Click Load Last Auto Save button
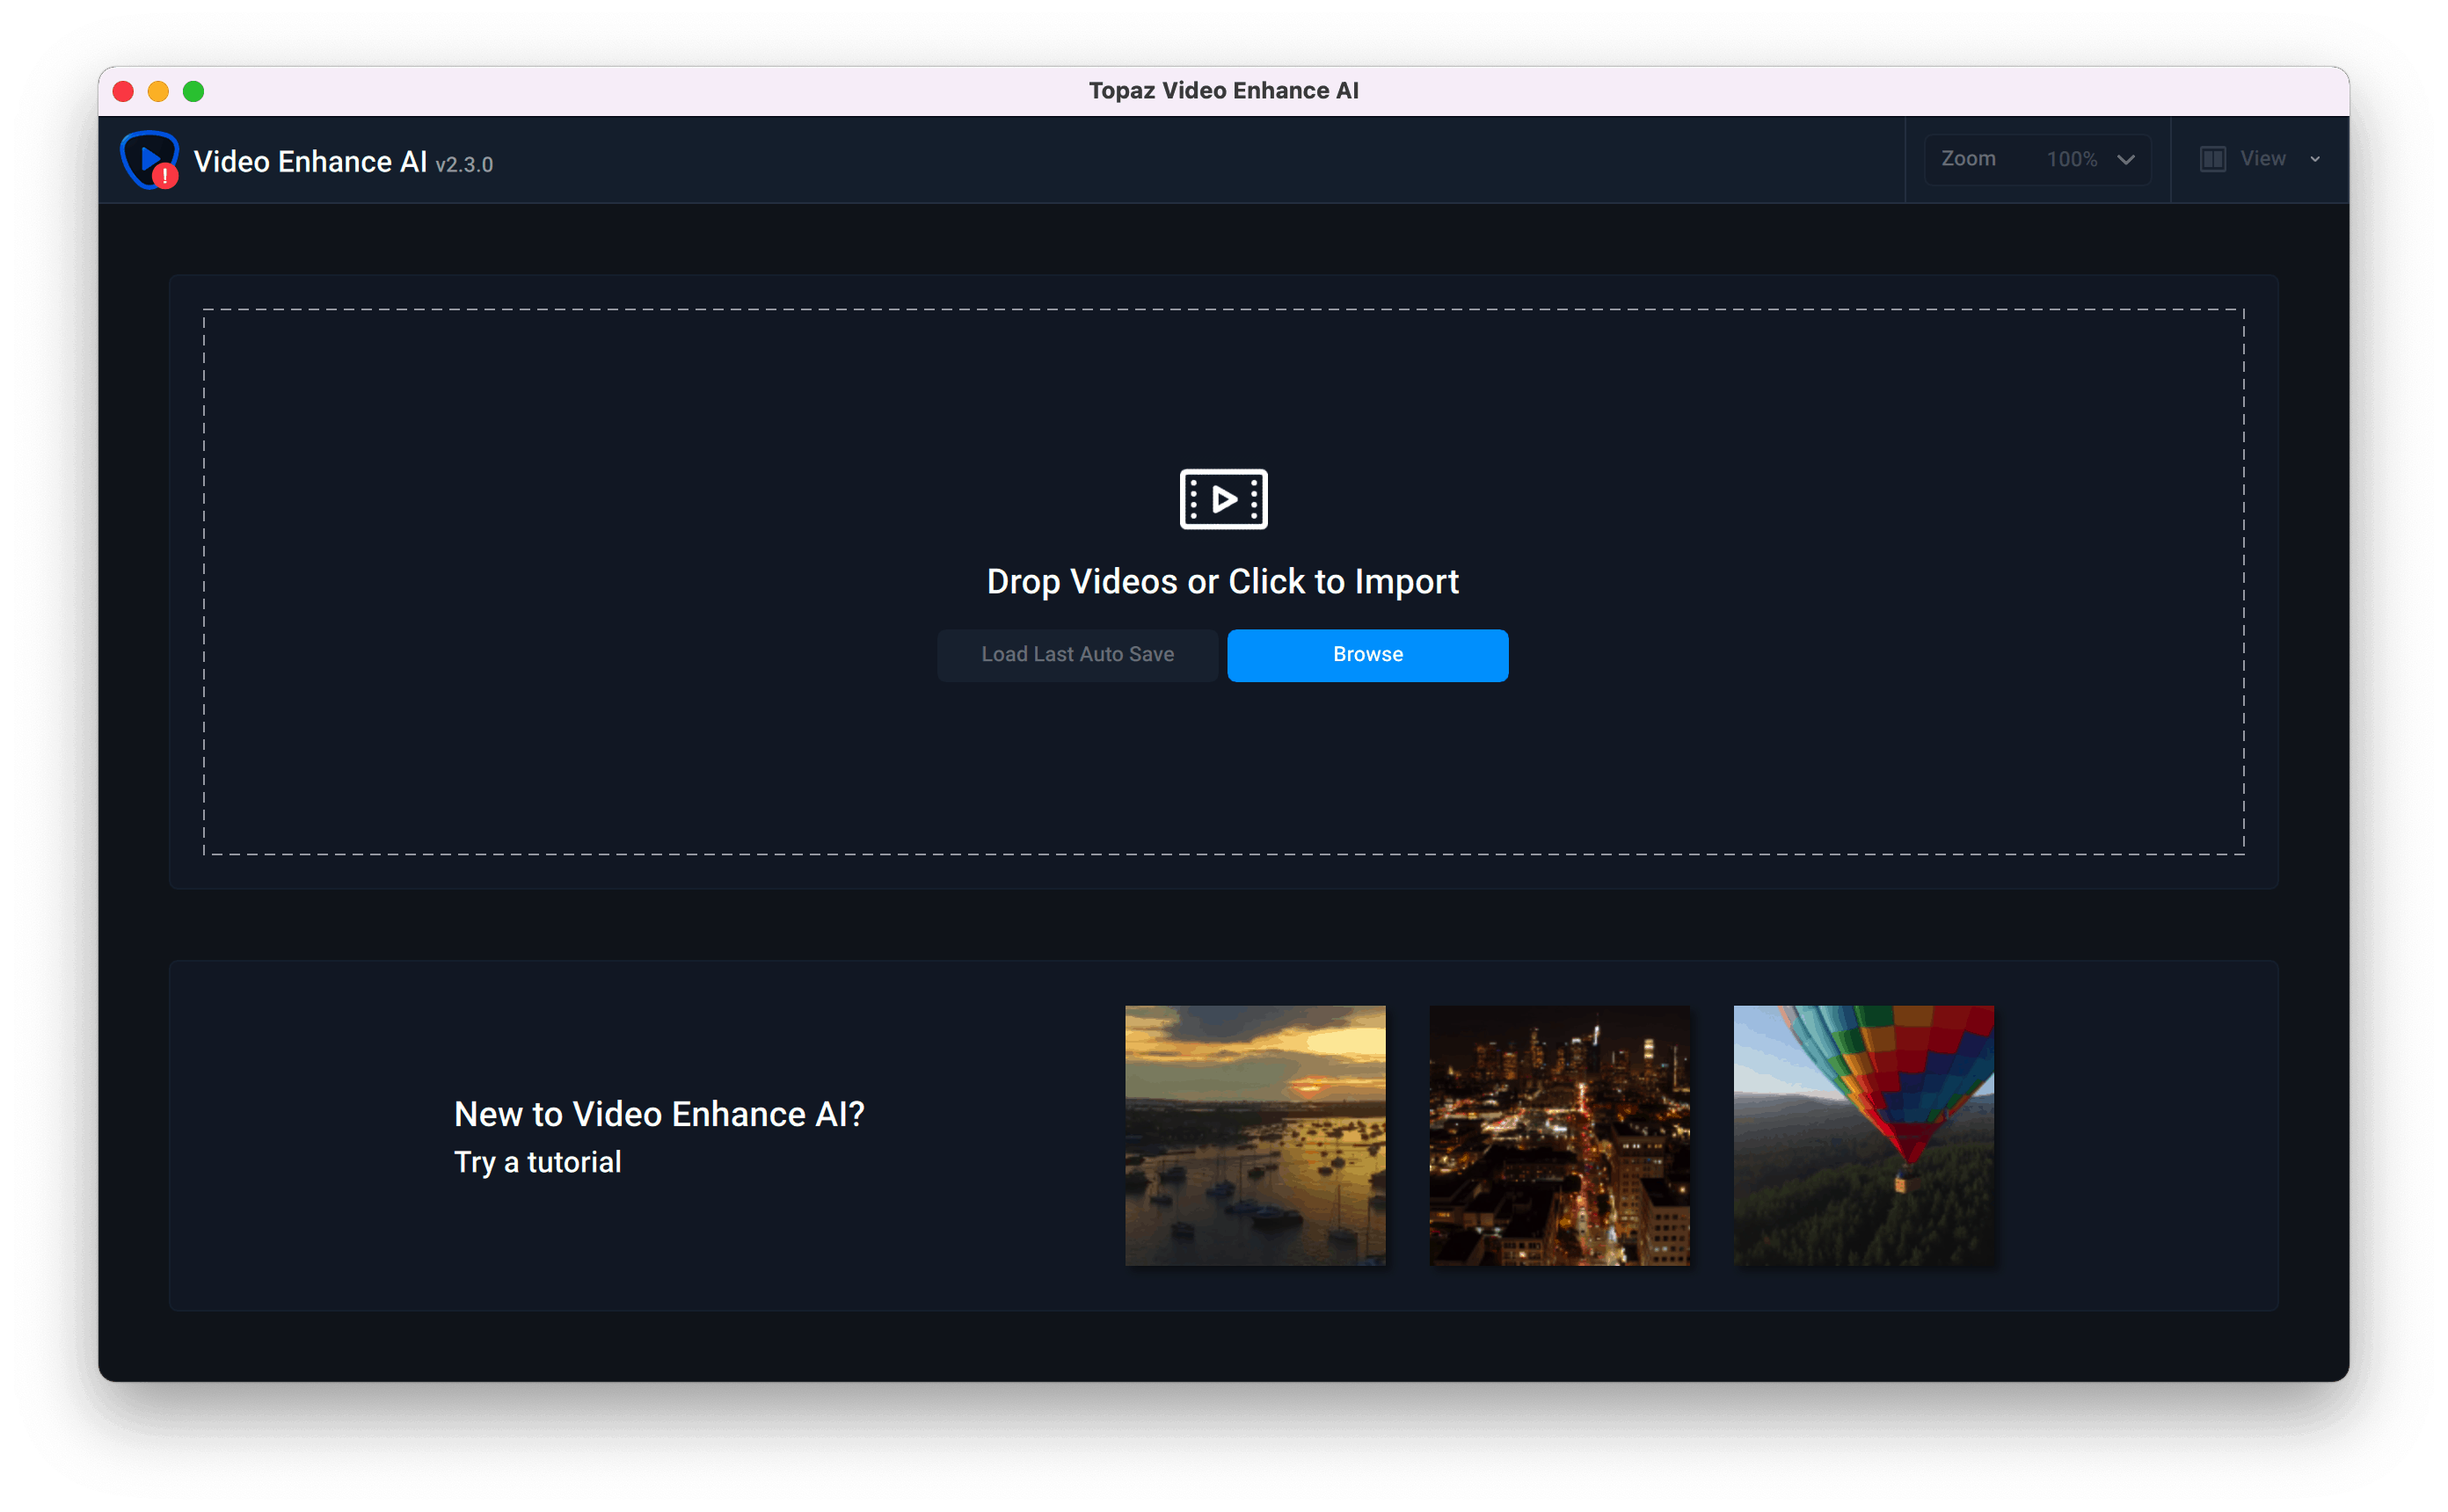Viewport: 2448px width, 1512px height. point(1079,654)
